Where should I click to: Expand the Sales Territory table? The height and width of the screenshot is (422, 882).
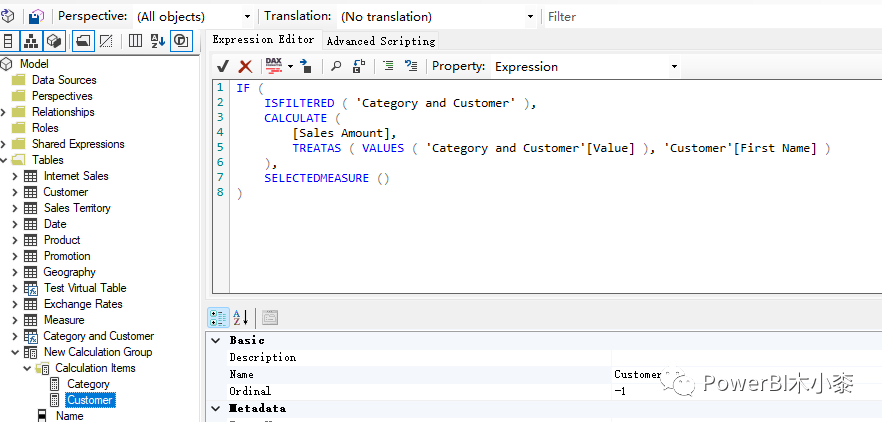click(x=15, y=208)
